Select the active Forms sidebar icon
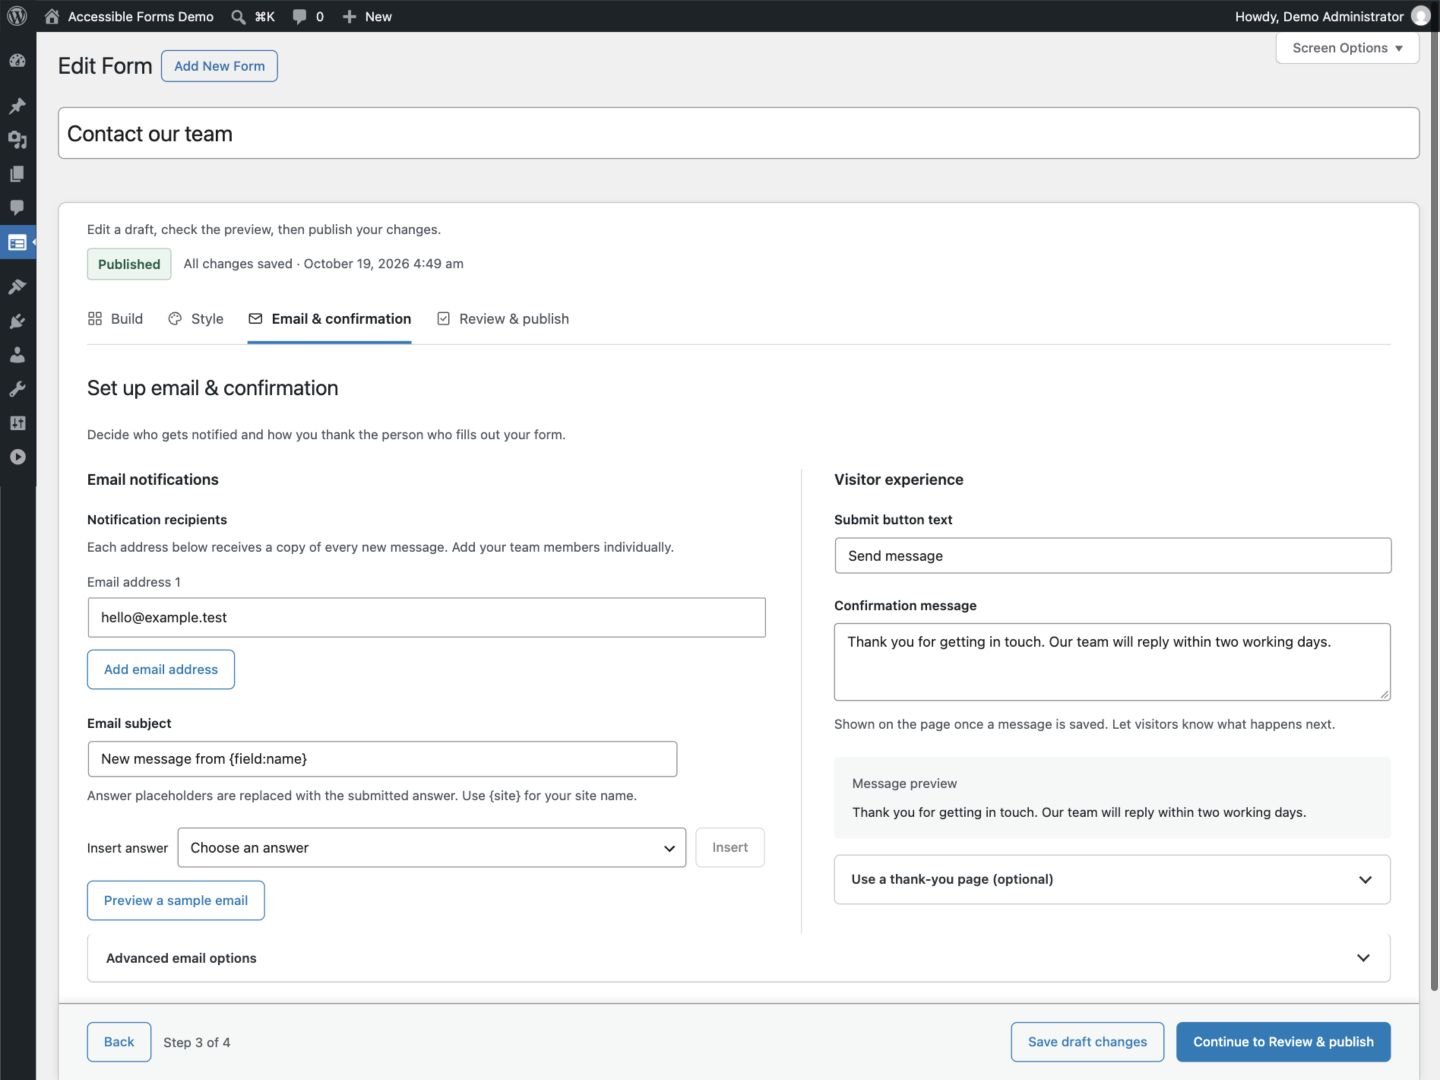This screenshot has height=1080, width=1440. (17, 242)
